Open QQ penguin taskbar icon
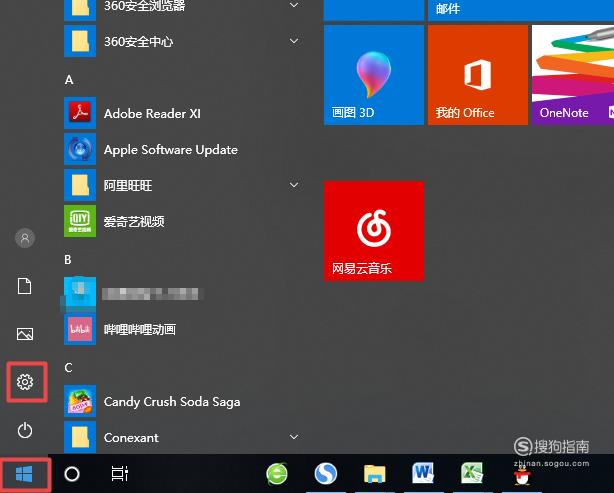The width and height of the screenshot is (614, 493). point(522,476)
